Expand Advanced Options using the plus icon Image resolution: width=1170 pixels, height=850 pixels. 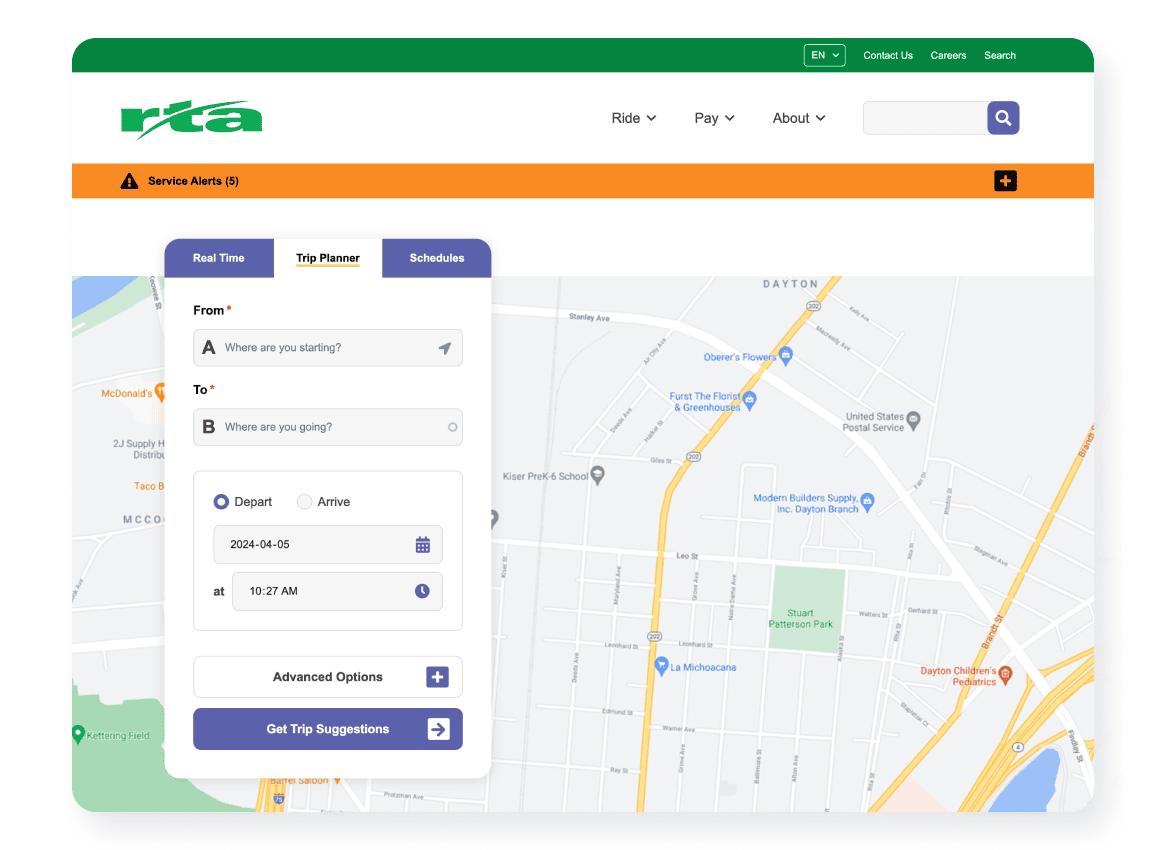(437, 677)
